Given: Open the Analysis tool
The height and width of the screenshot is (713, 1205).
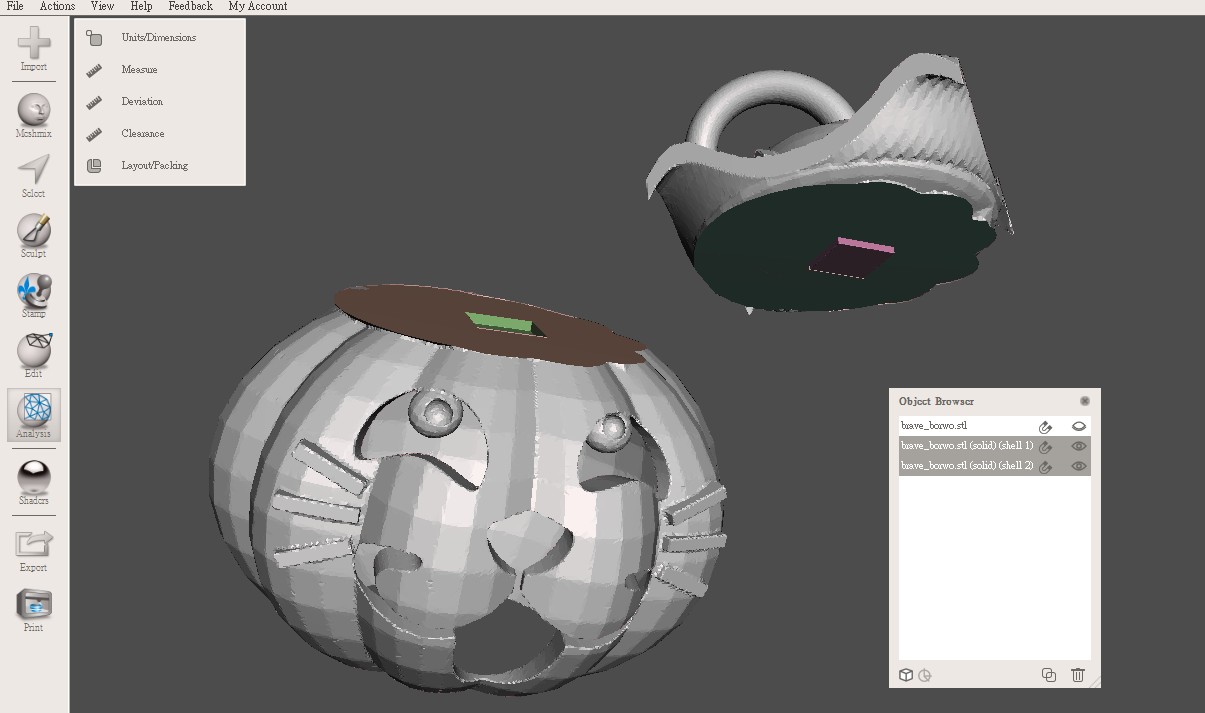Looking at the screenshot, I should point(34,415).
